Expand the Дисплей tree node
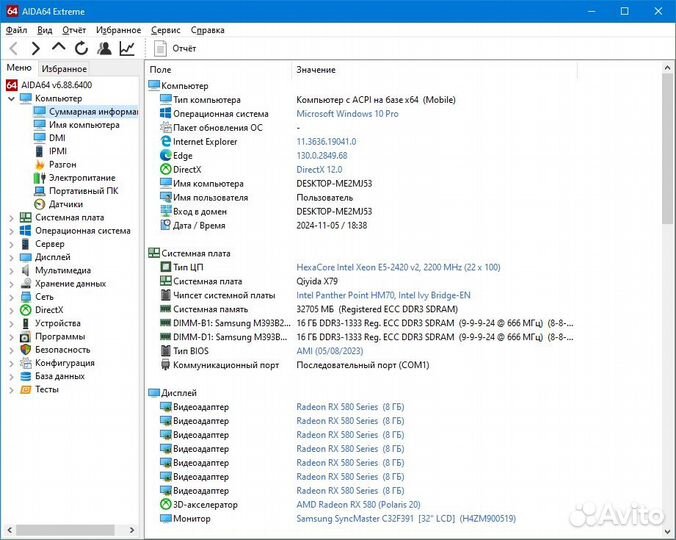The image size is (676, 540). (x=12, y=258)
